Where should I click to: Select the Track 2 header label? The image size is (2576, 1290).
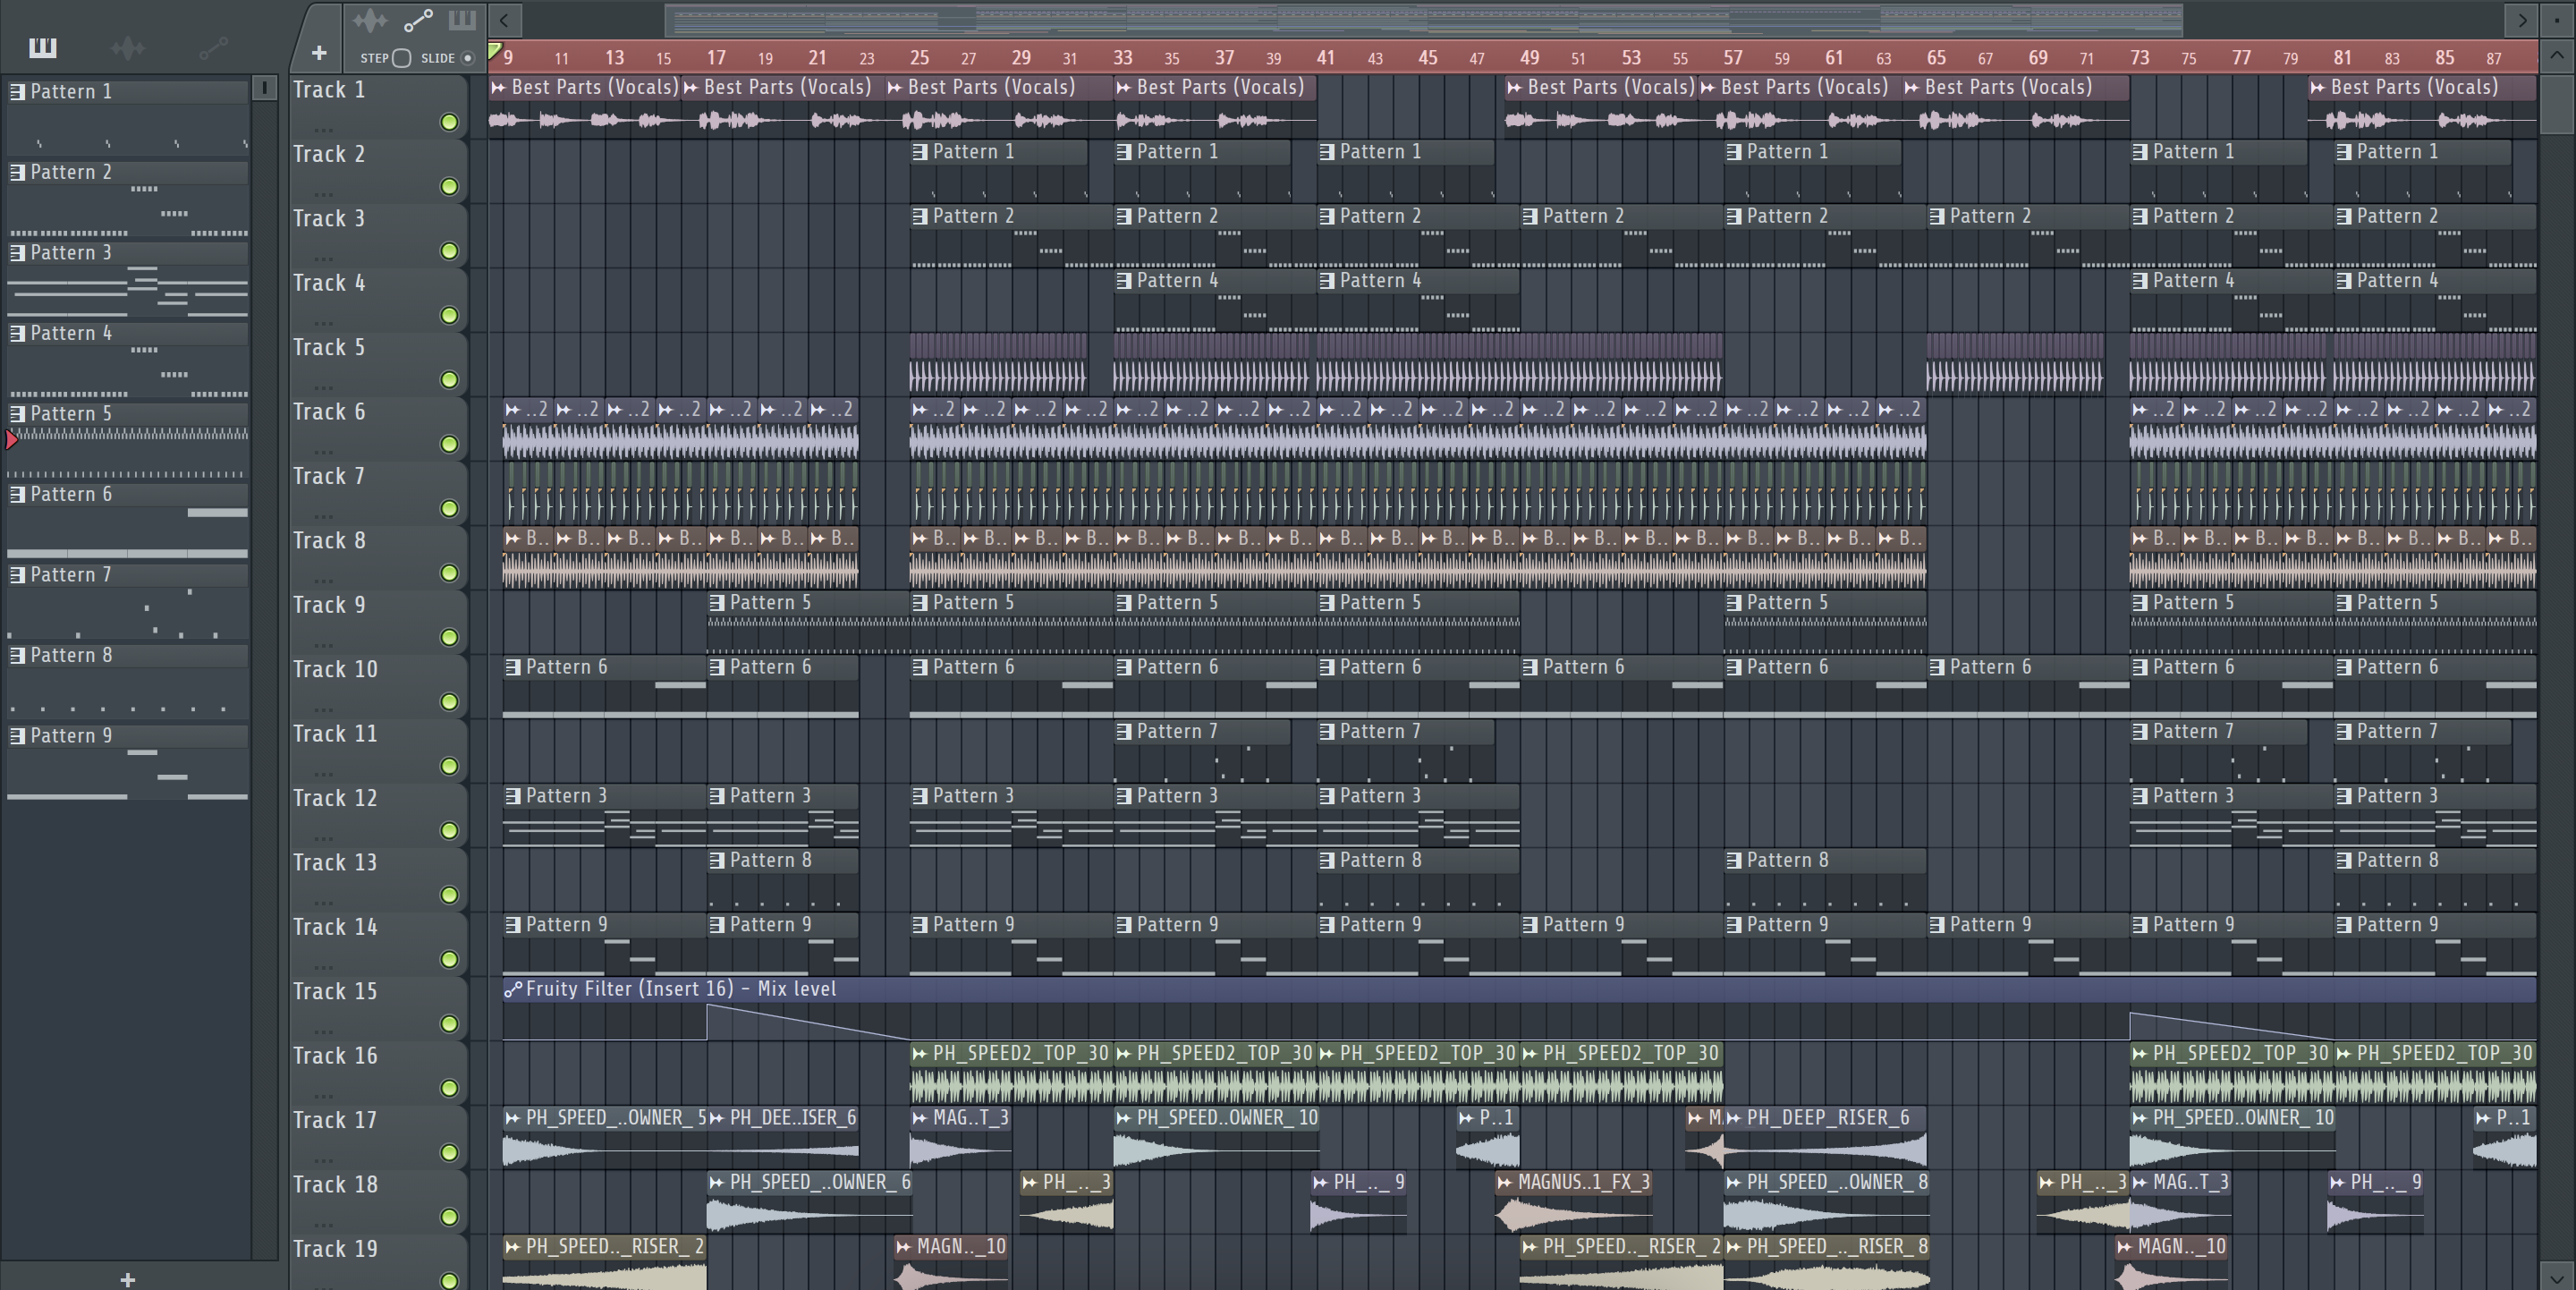point(329,154)
